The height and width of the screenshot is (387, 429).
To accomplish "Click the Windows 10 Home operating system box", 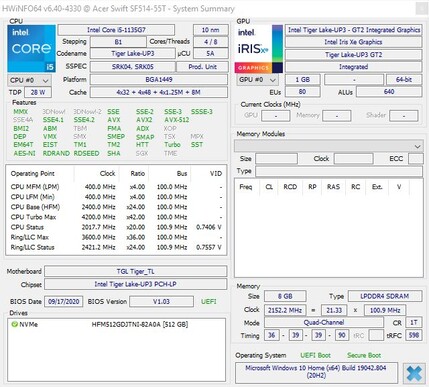I will [316, 372].
